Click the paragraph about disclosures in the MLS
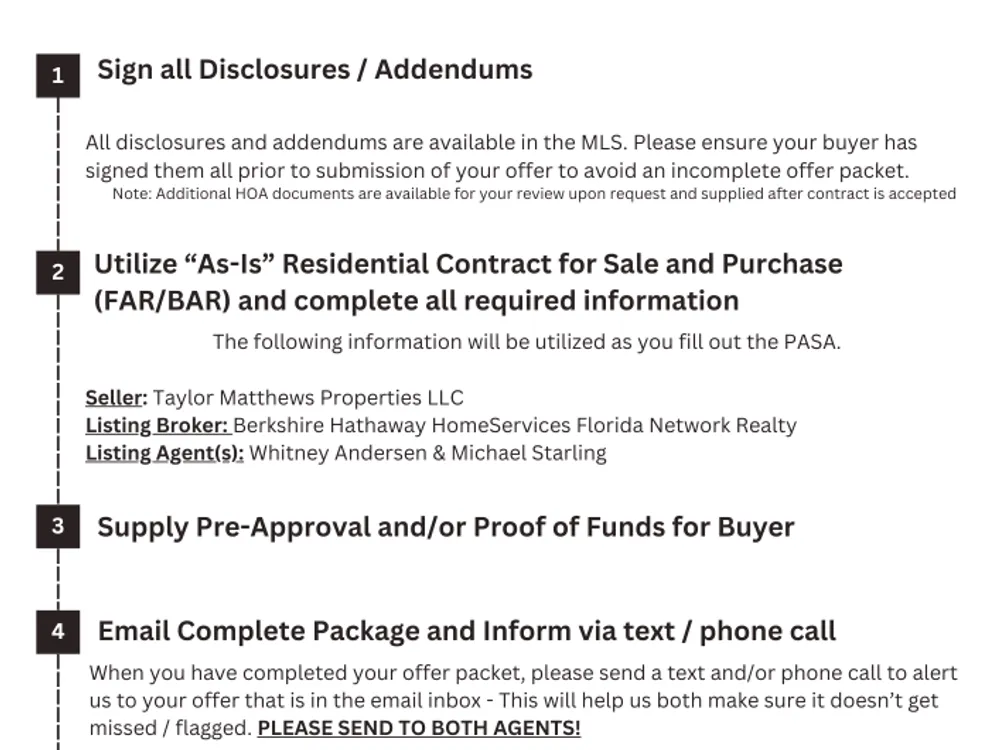Image resolution: width=1000 pixels, height=750 pixels. [x=501, y=156]
